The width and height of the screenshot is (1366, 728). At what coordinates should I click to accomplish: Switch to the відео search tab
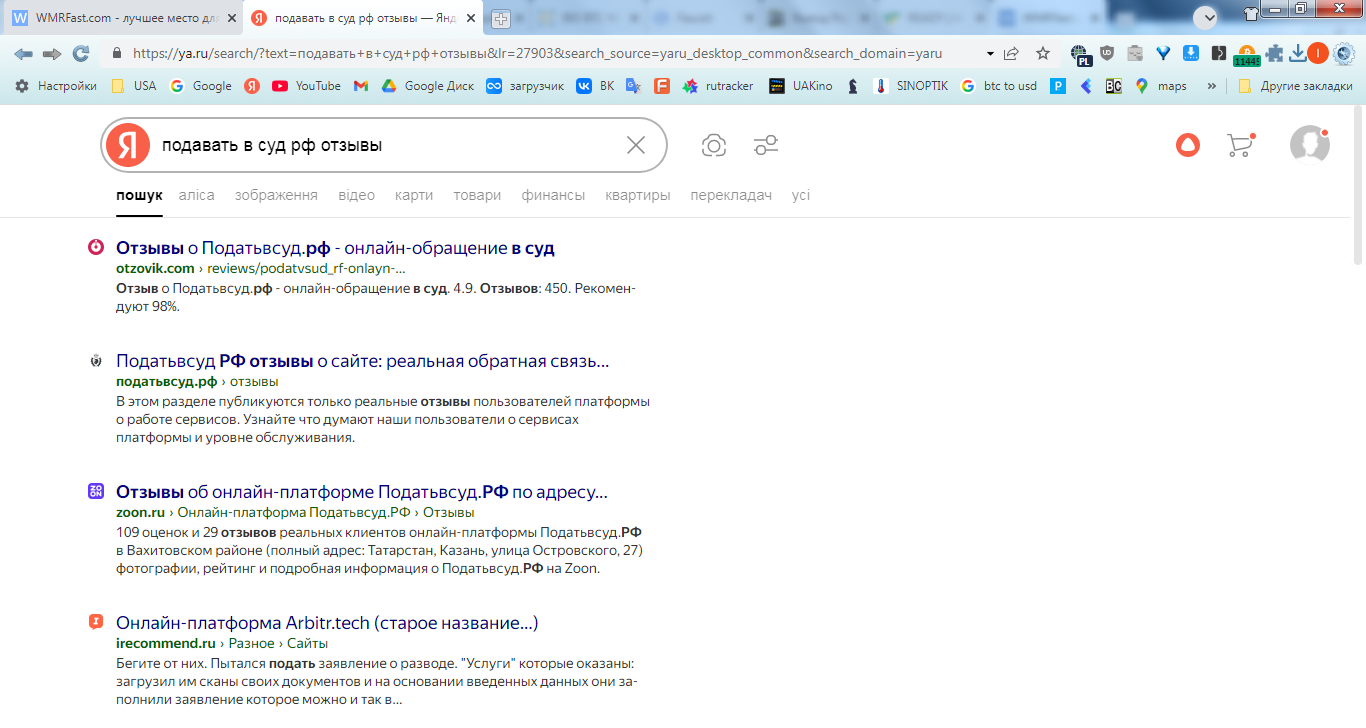point(356,195)
